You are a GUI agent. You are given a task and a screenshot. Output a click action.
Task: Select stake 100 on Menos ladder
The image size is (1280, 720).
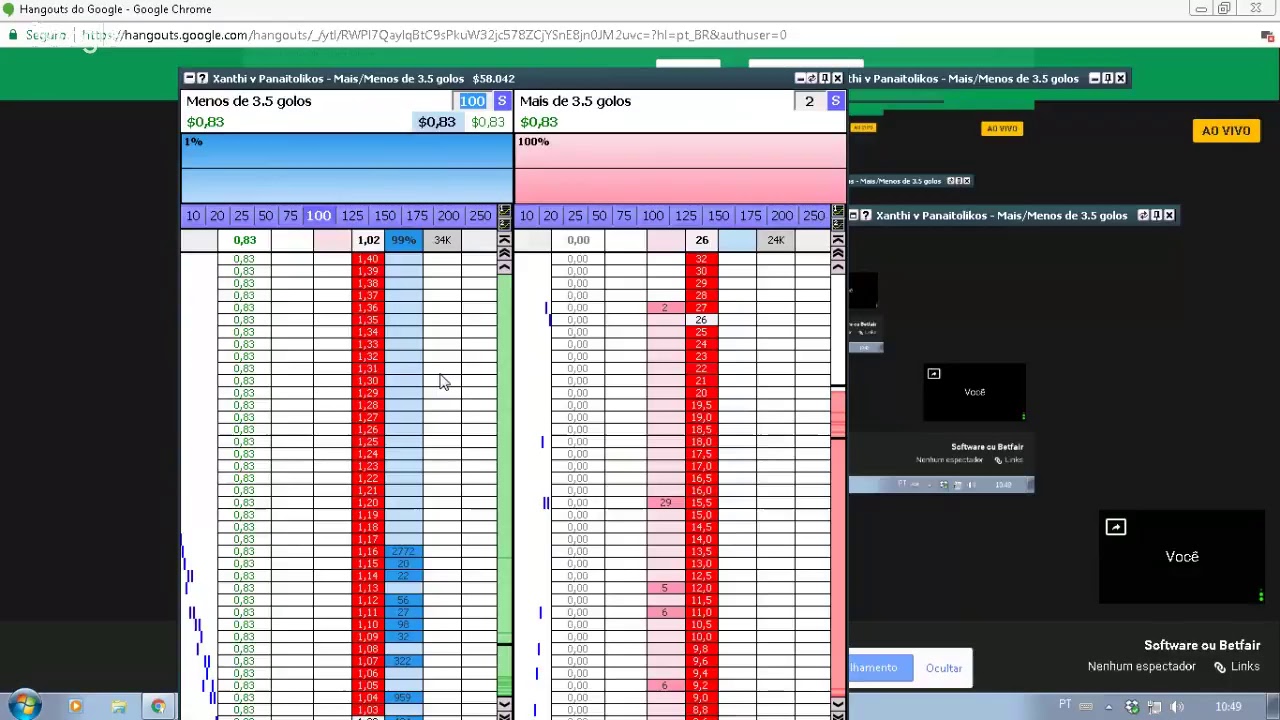(319, 216)
